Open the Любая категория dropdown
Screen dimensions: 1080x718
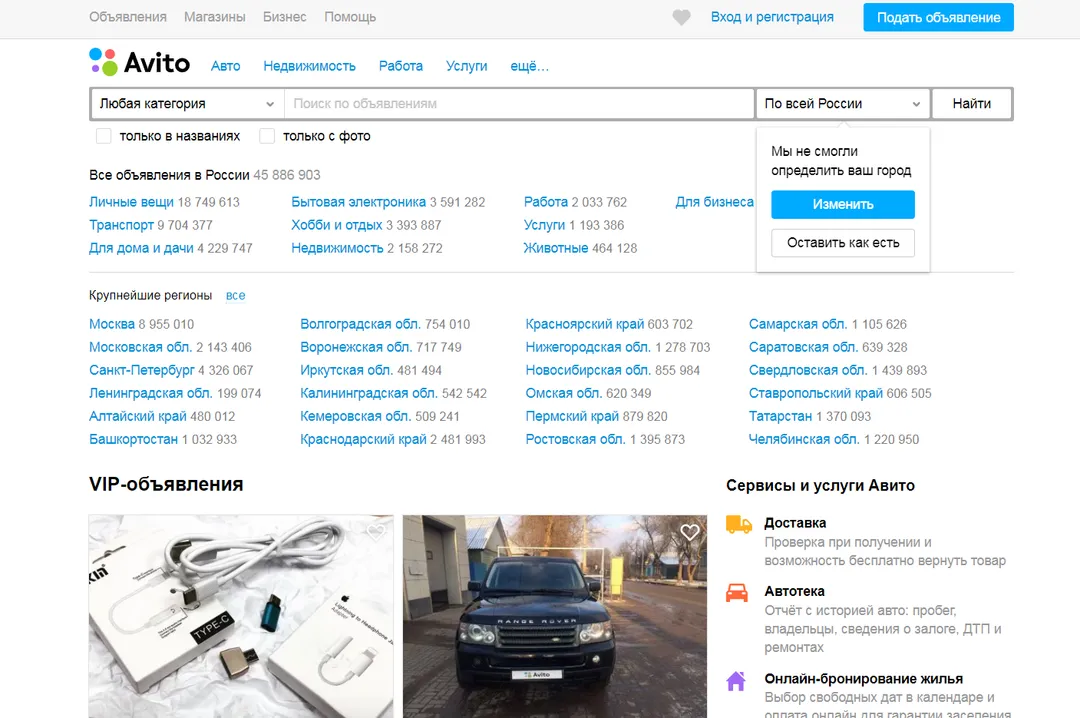click(187, 103)
